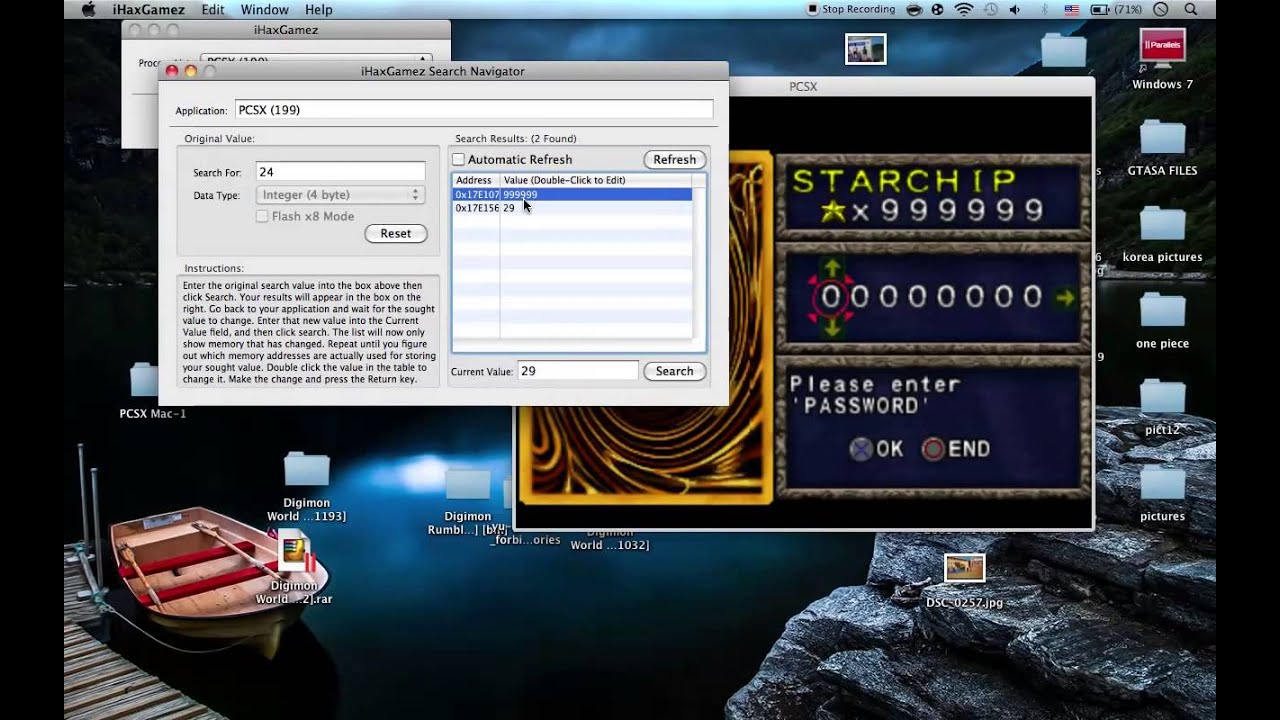Click the Bluetooth menu bar icon
Screen dimensions: 1280x720
tap(1045, 9)
